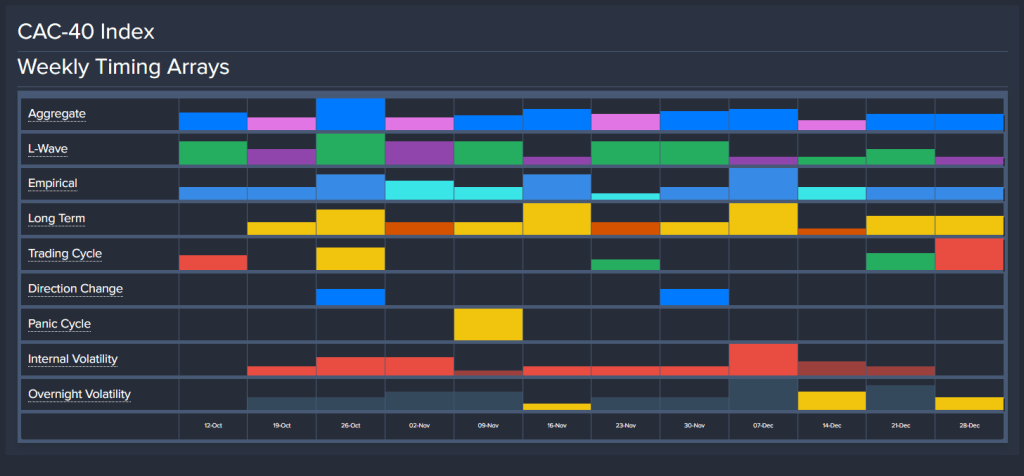Click the green L-Wave bar for 12-Oct
The width and height of the screenshot is (1024, 476).
tap(213, 153)
